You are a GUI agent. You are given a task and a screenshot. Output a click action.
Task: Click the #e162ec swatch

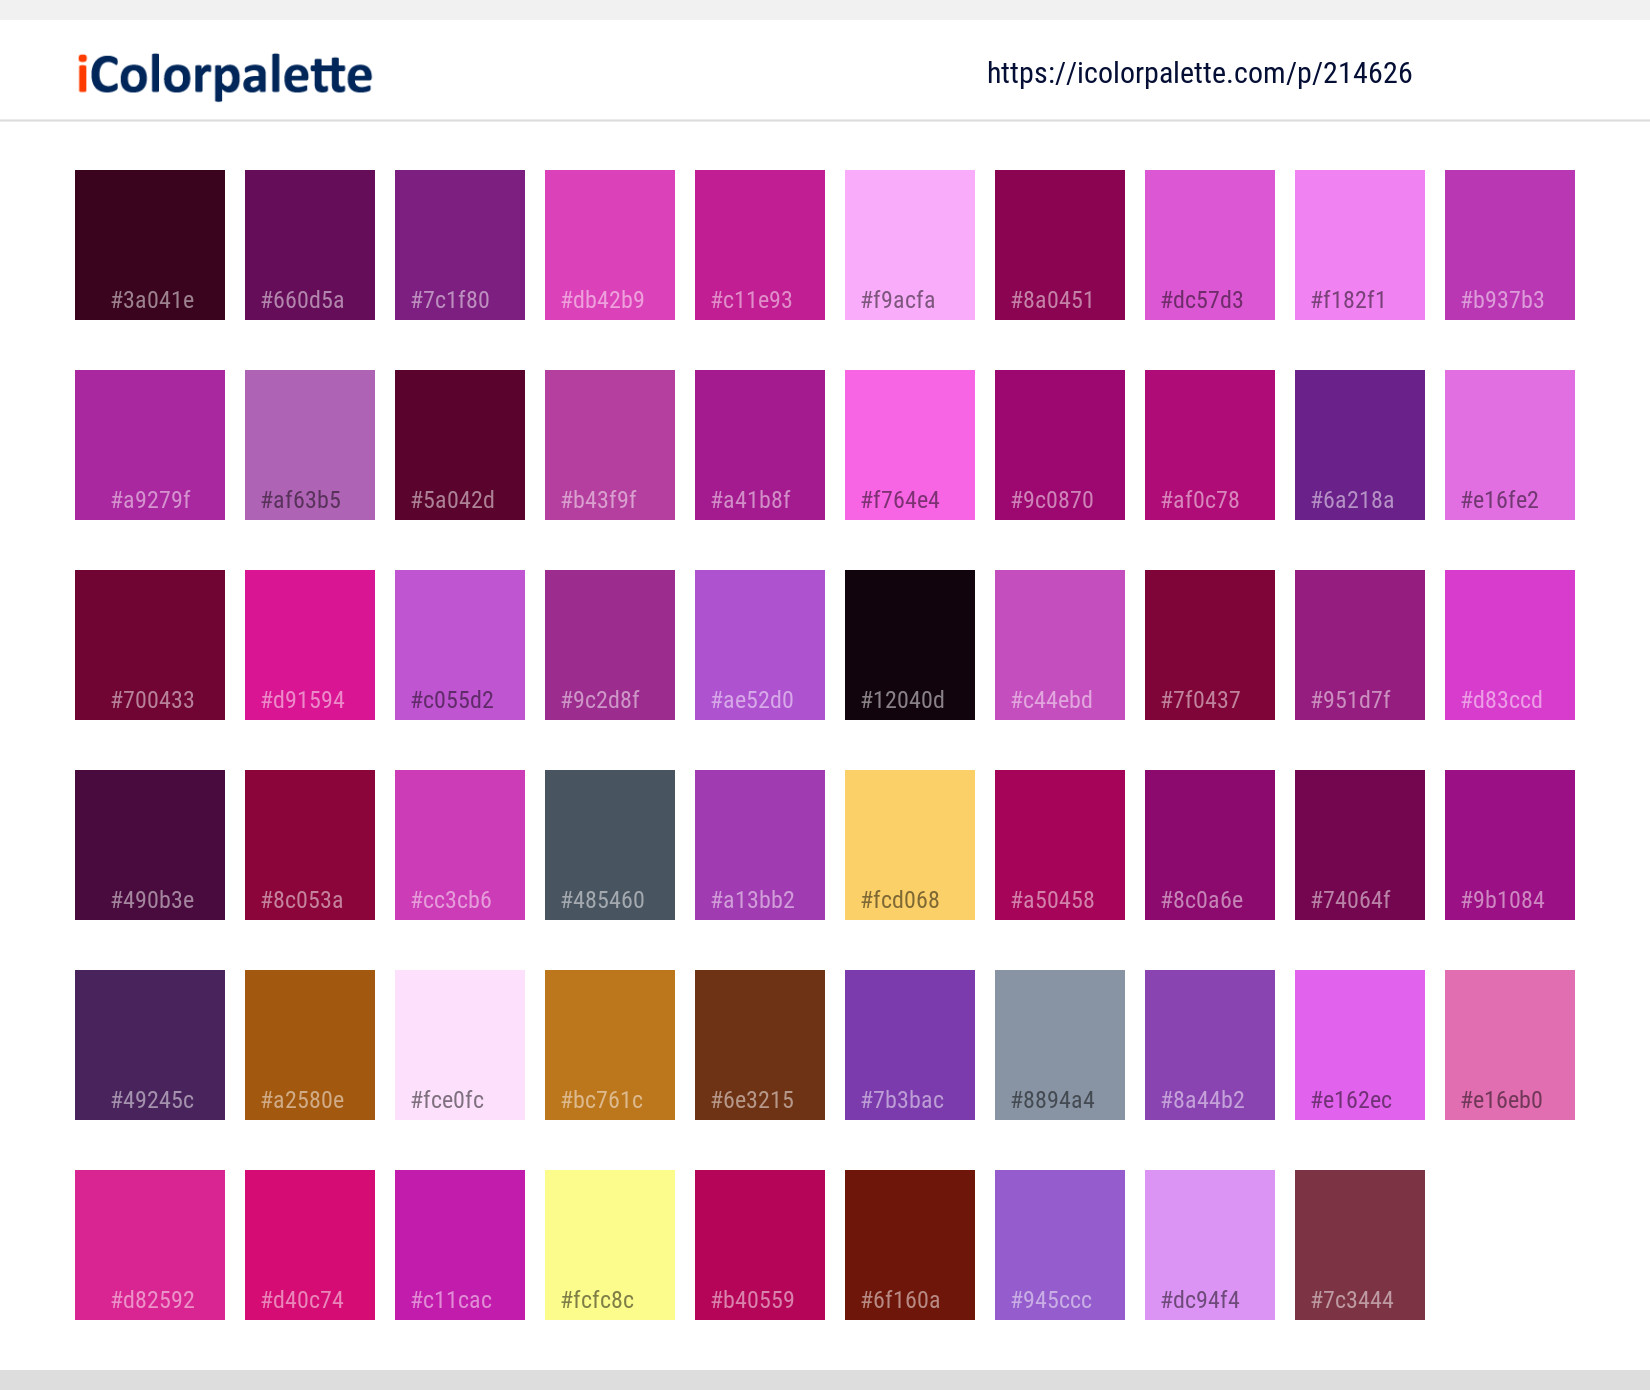(1360, 1045)
